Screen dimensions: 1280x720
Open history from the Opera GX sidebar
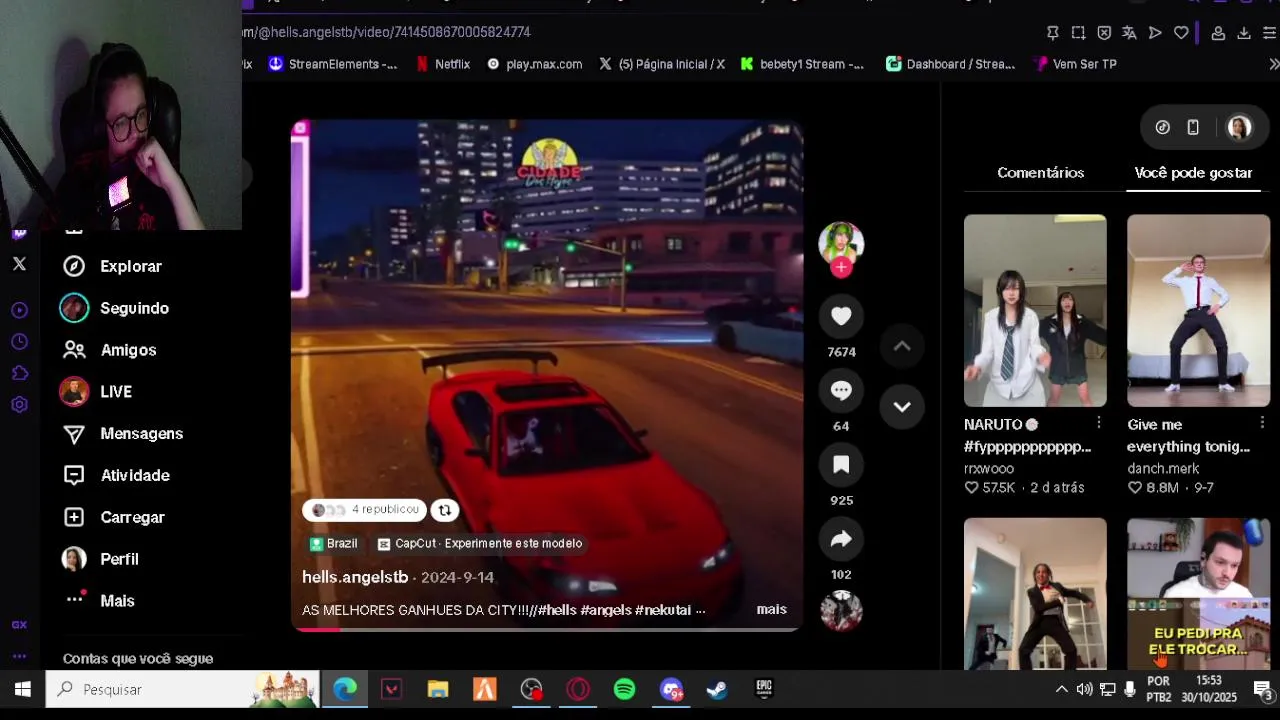19,342
